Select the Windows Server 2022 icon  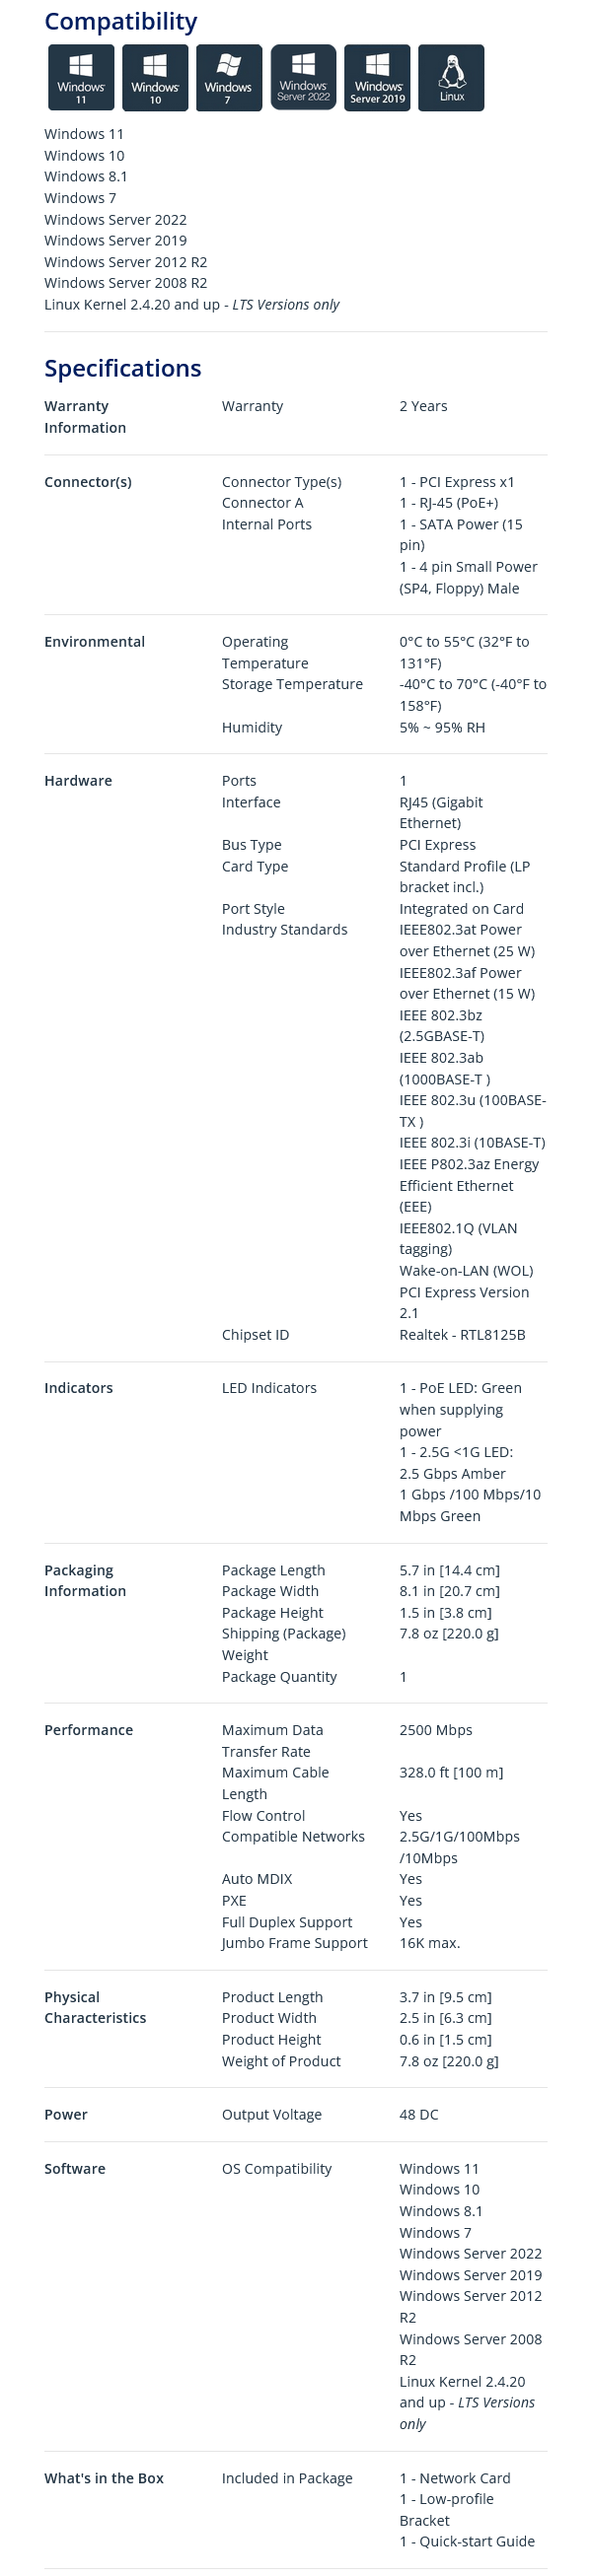tap(303, 77)
